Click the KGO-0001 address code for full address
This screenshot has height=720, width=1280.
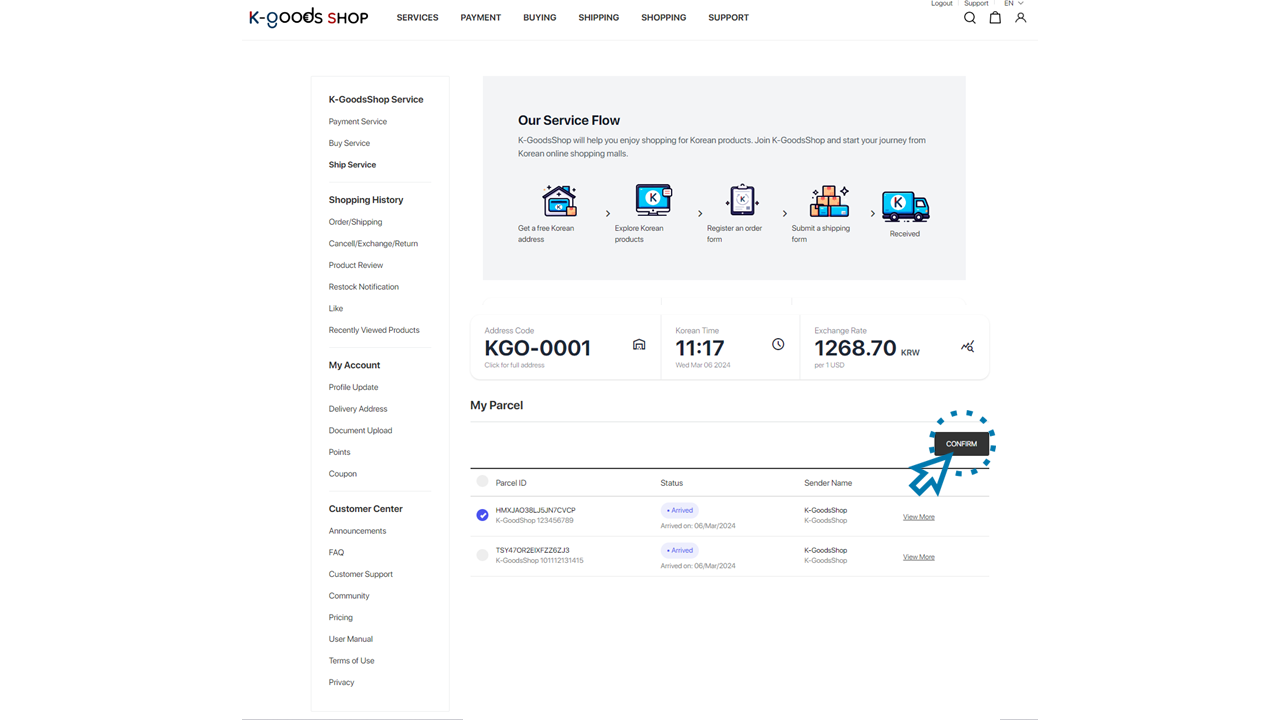[537, 349]
